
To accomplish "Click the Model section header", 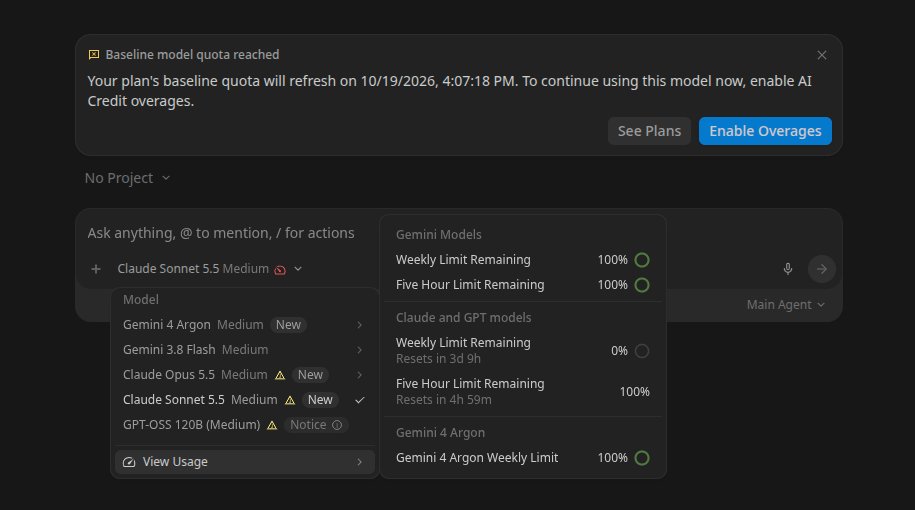I will [x=141, y=299].
